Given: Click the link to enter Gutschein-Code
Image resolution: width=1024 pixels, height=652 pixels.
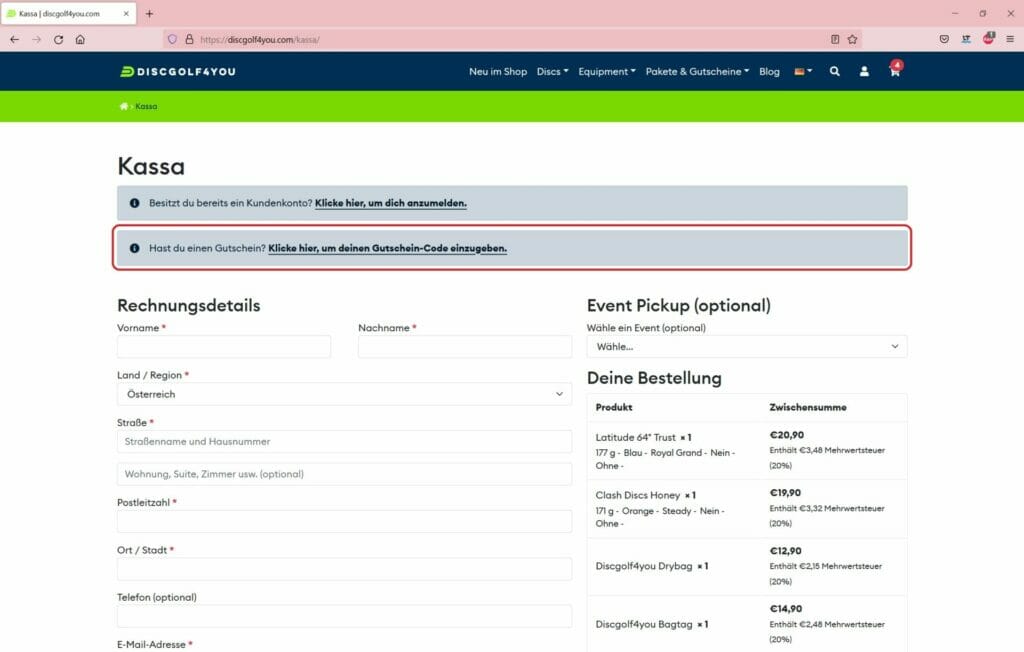Looking at the screenshot, I should 387,248.
